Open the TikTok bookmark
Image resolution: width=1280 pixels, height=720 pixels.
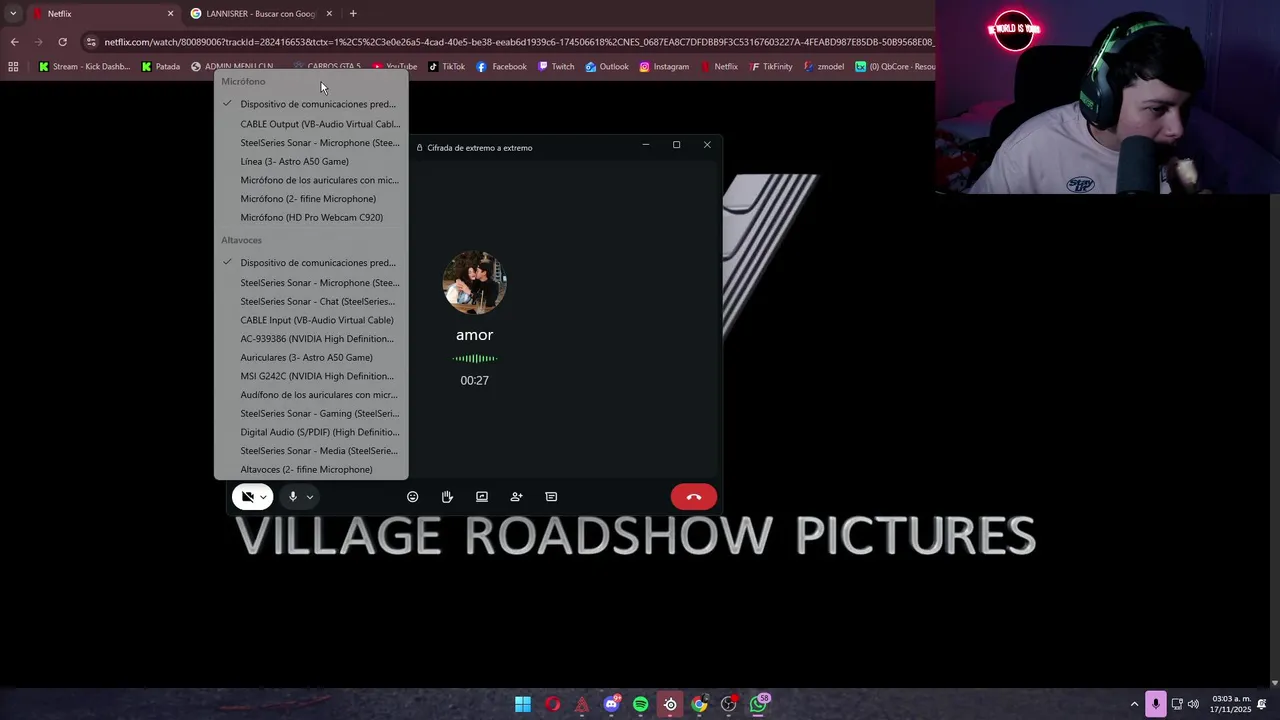[446, 67]
